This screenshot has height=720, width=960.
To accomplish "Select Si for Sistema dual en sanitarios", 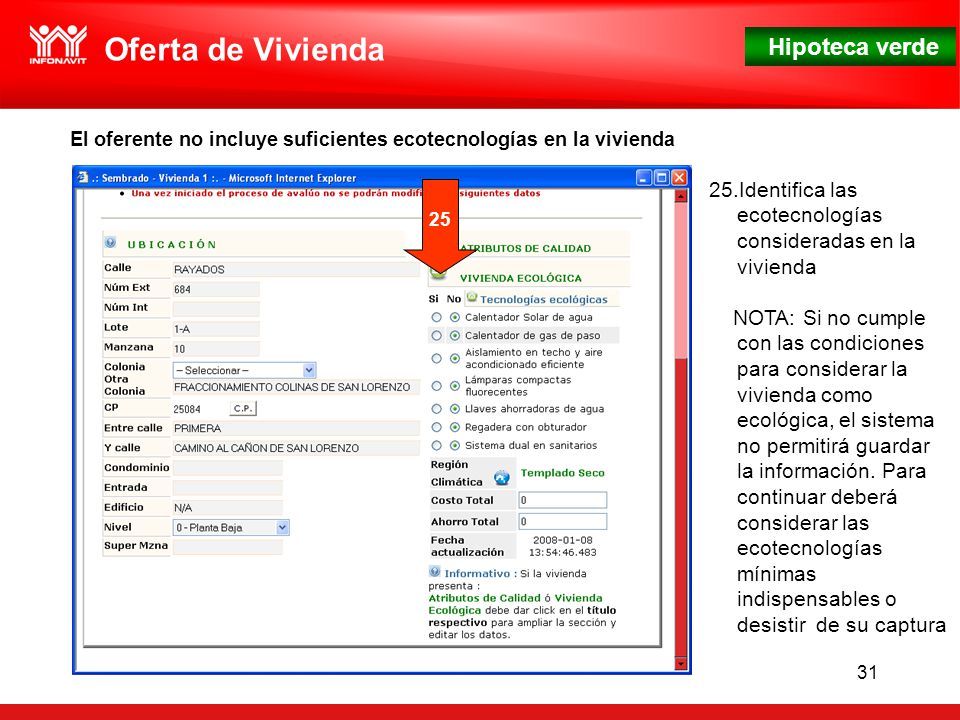I will [436, 445].
